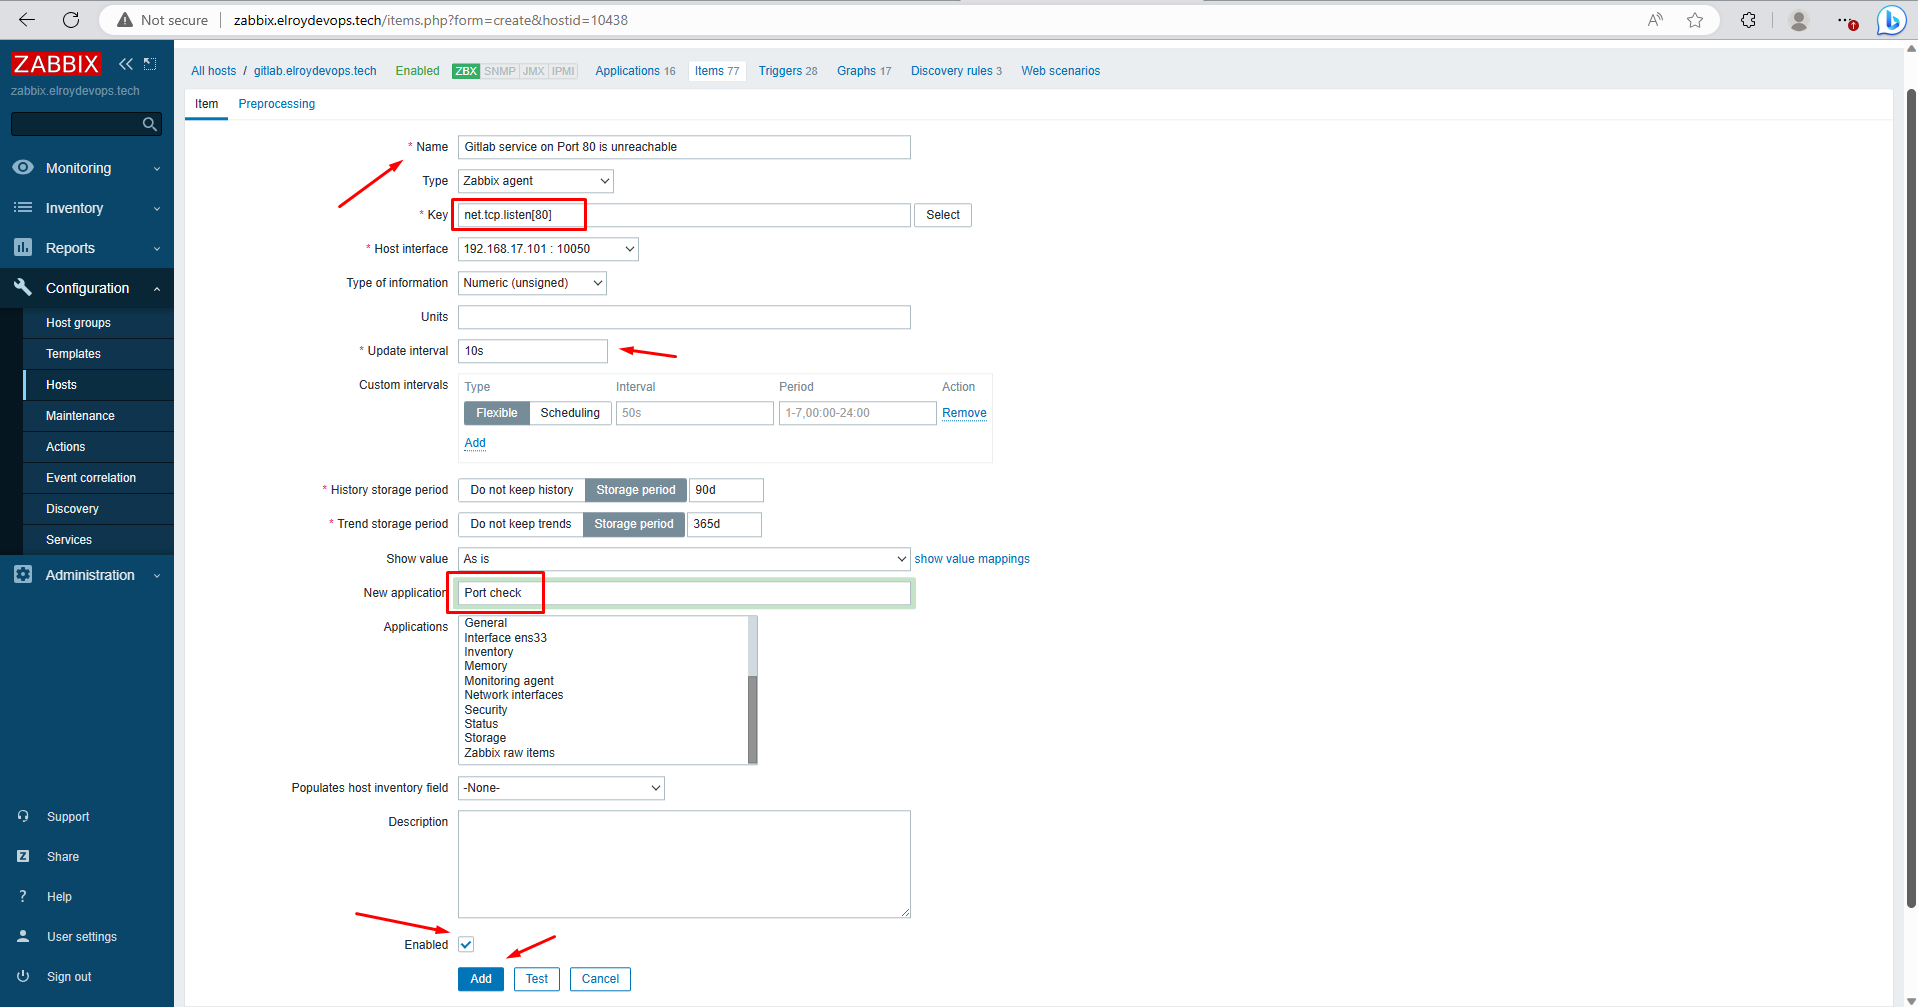Click the User settings person icon
The width and height of the screenshot is (1918, 1007).
(x=23, y=937)
